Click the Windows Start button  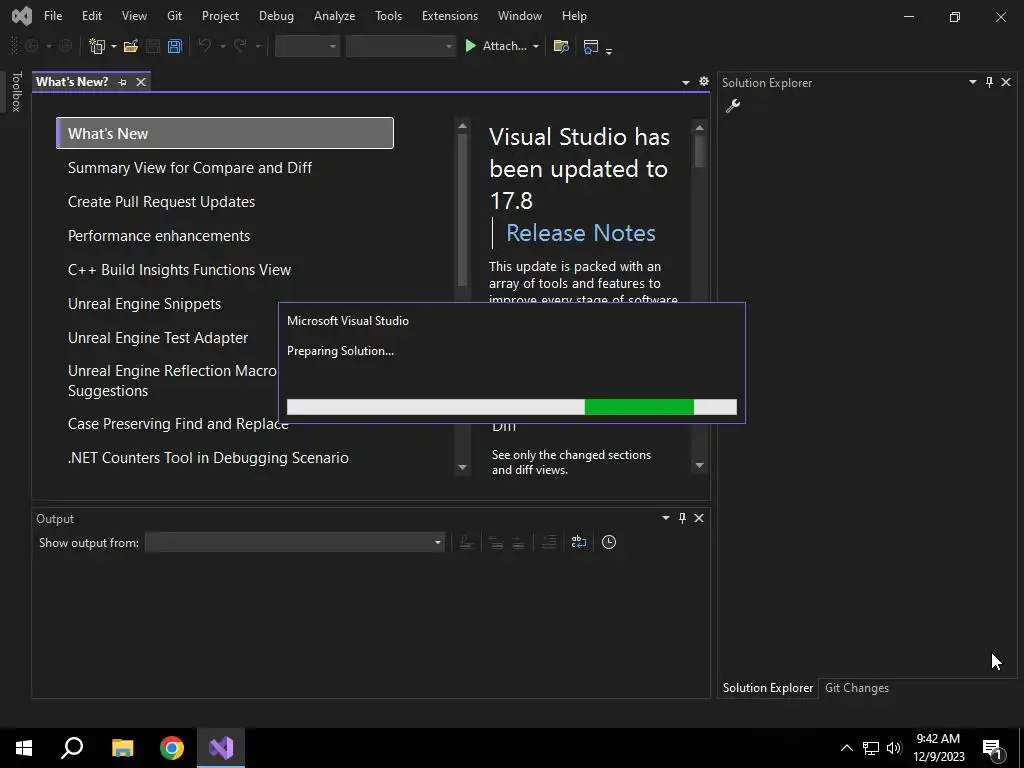[x=24, y=748]
